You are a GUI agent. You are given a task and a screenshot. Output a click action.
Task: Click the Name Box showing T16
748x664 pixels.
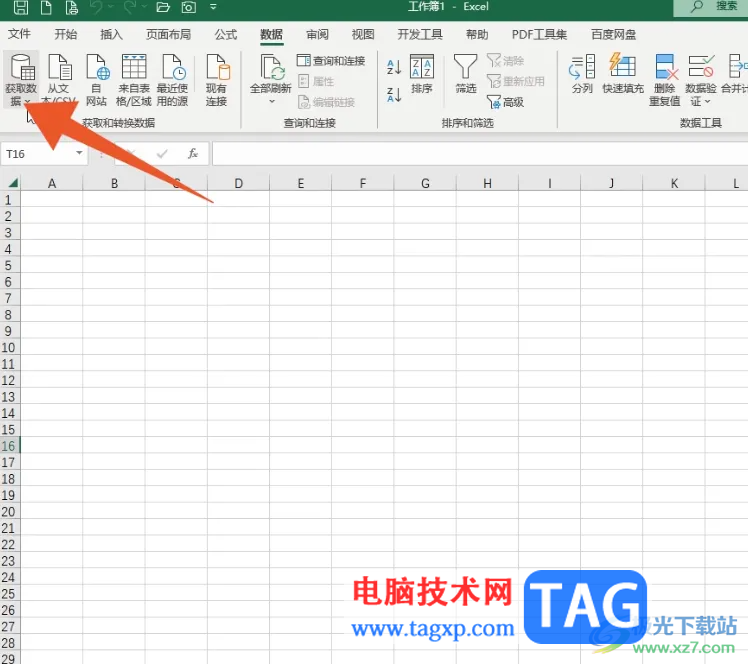click(38, 154)
